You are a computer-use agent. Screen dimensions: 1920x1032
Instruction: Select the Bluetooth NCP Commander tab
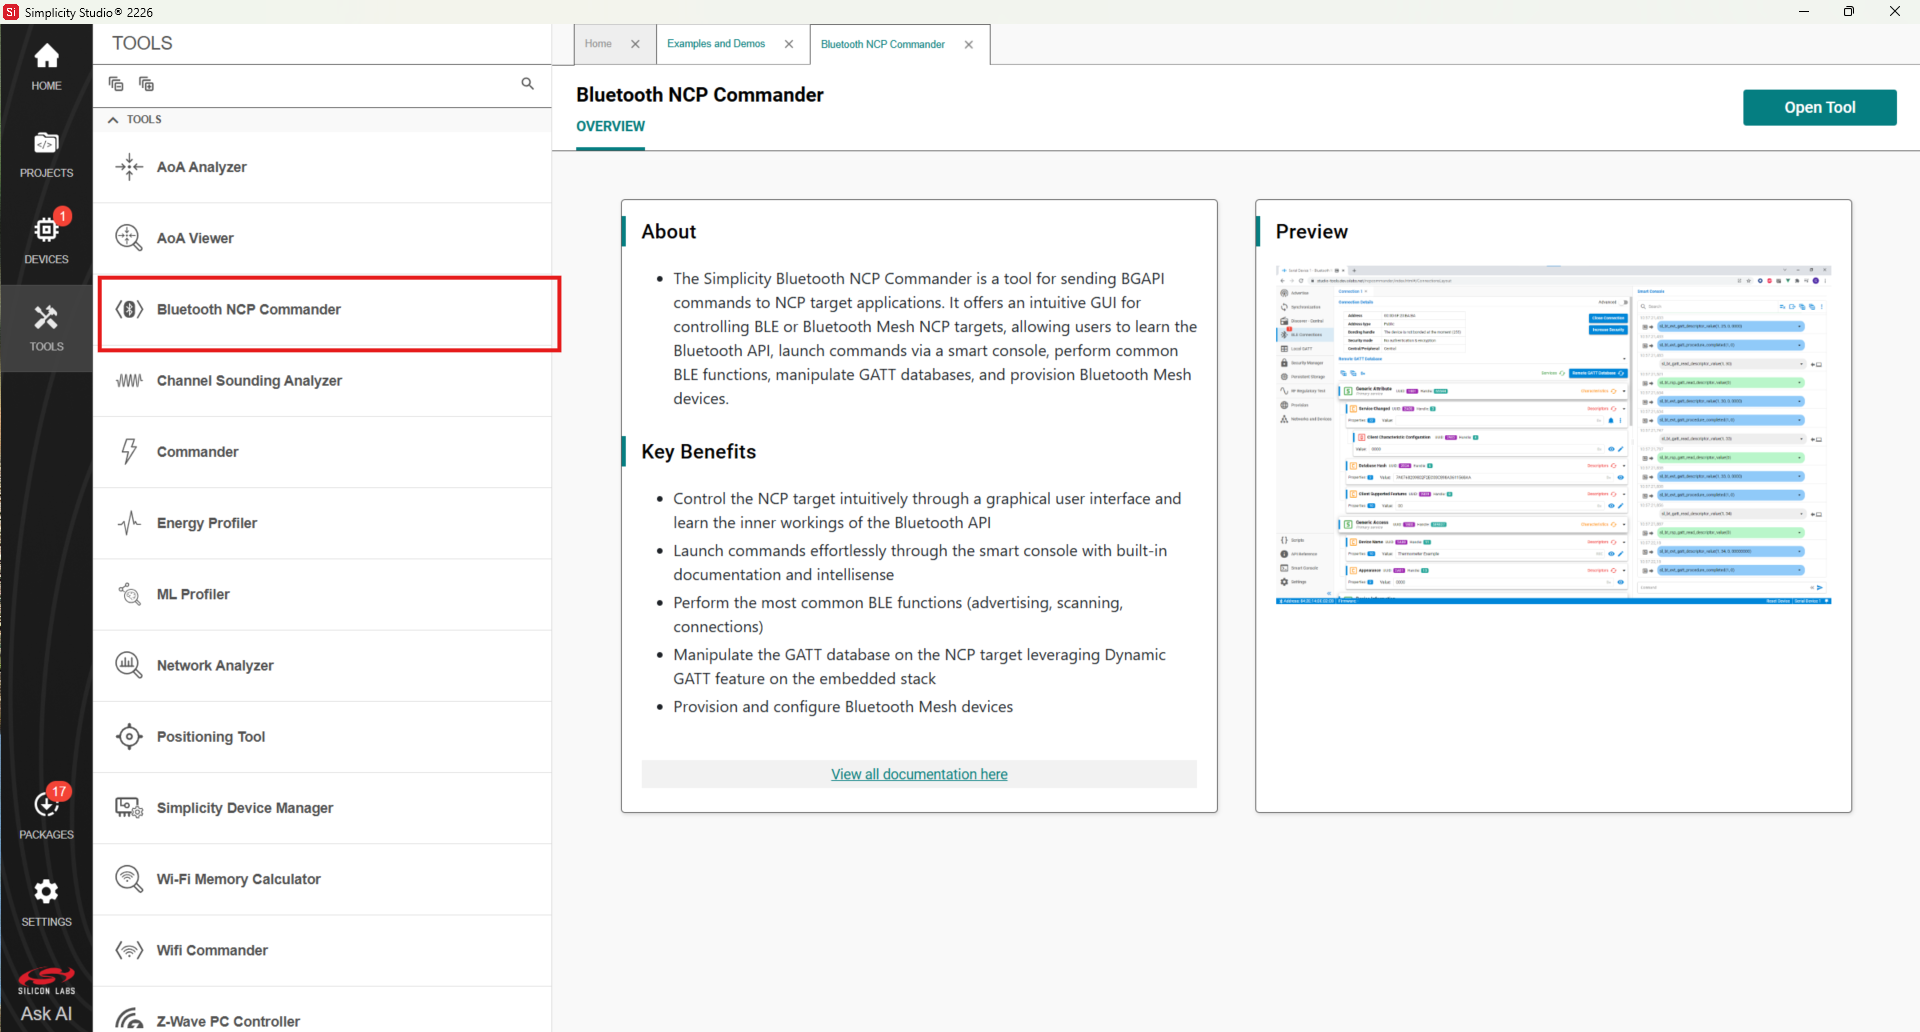pos(882,44)
